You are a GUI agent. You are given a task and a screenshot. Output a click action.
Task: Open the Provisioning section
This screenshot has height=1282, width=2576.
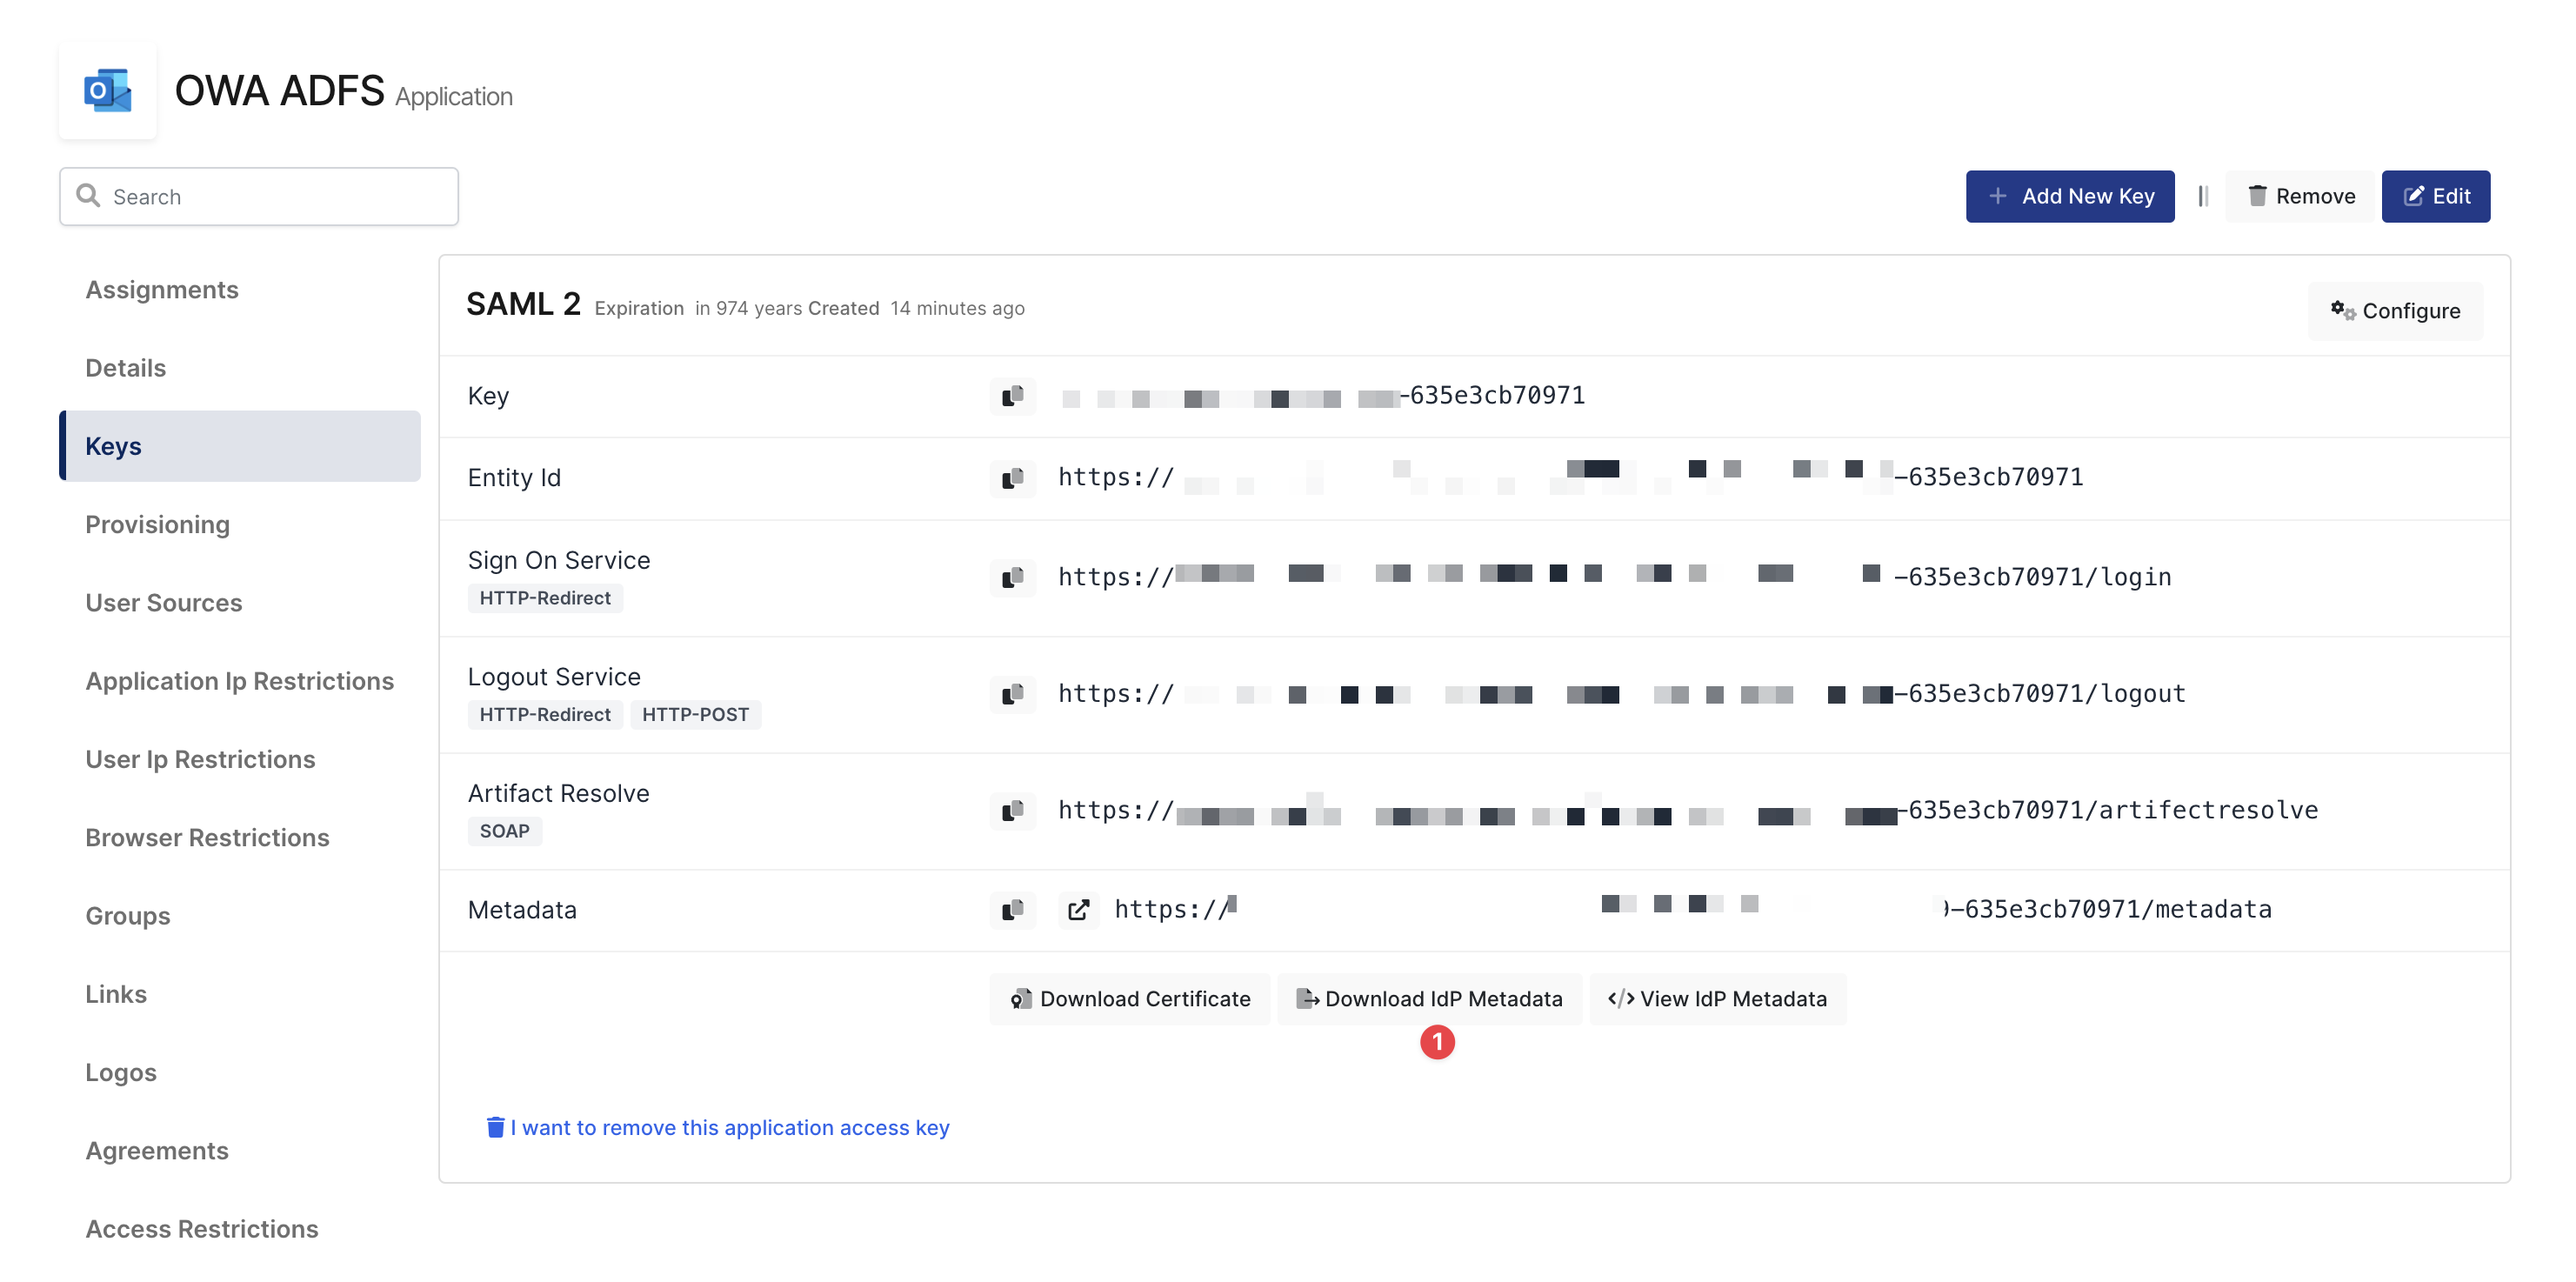[158, 525]
